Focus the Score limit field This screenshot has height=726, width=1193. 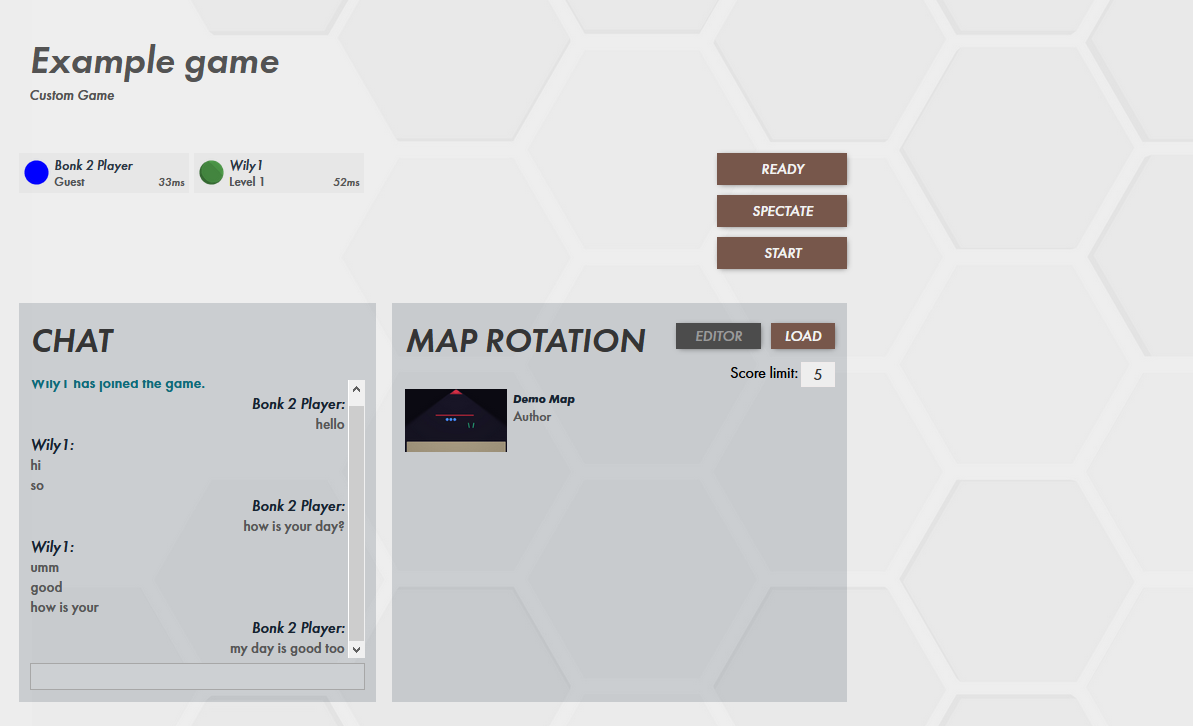pyautogui.click(x=817, y=375)
